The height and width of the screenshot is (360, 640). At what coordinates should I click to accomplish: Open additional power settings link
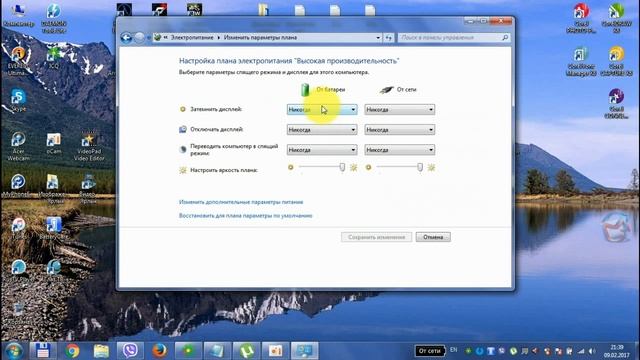coord(241,202)
